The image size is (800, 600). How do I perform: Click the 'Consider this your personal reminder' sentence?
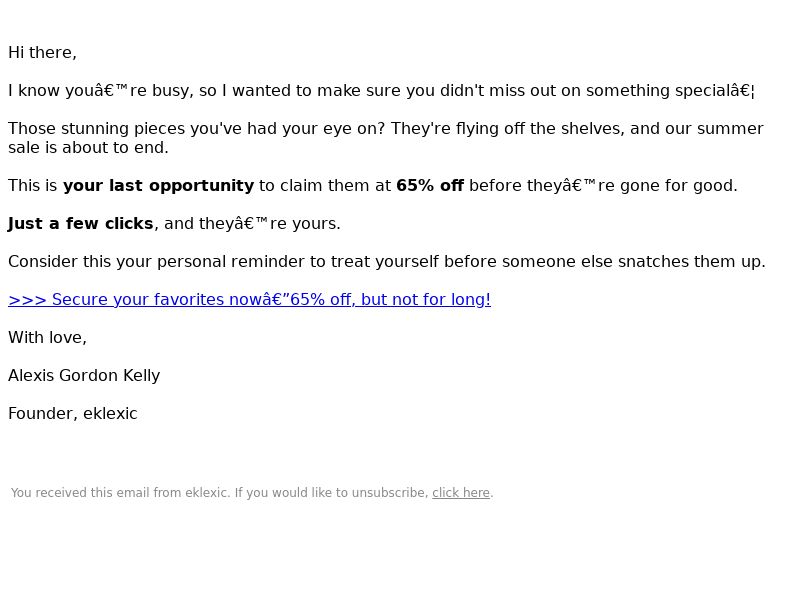tap(387, 262)
